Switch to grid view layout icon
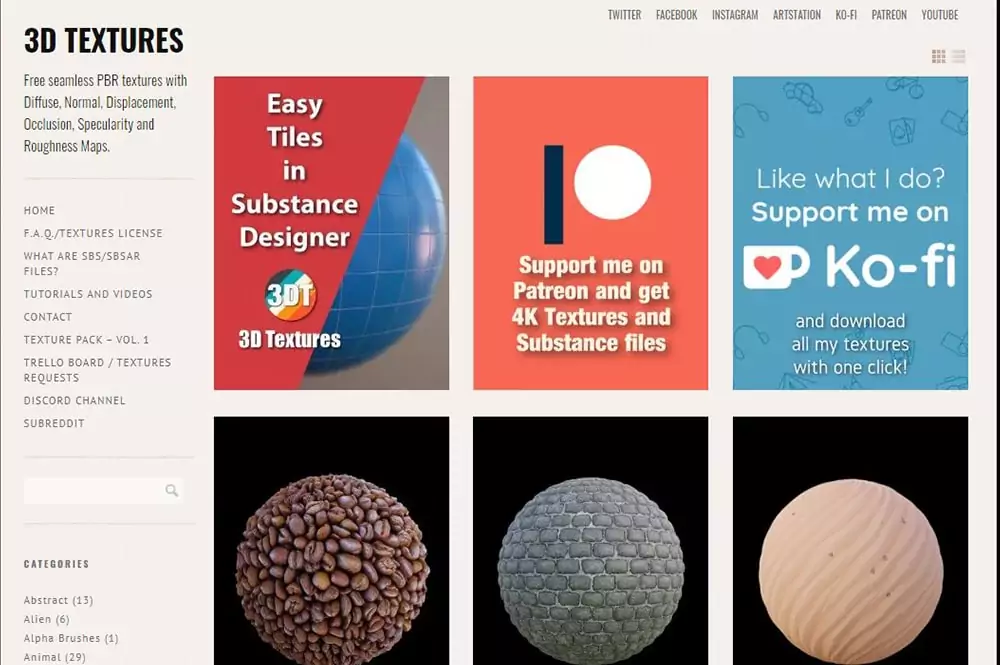Screen dimensions: 1000x665 tap(938, 57)
